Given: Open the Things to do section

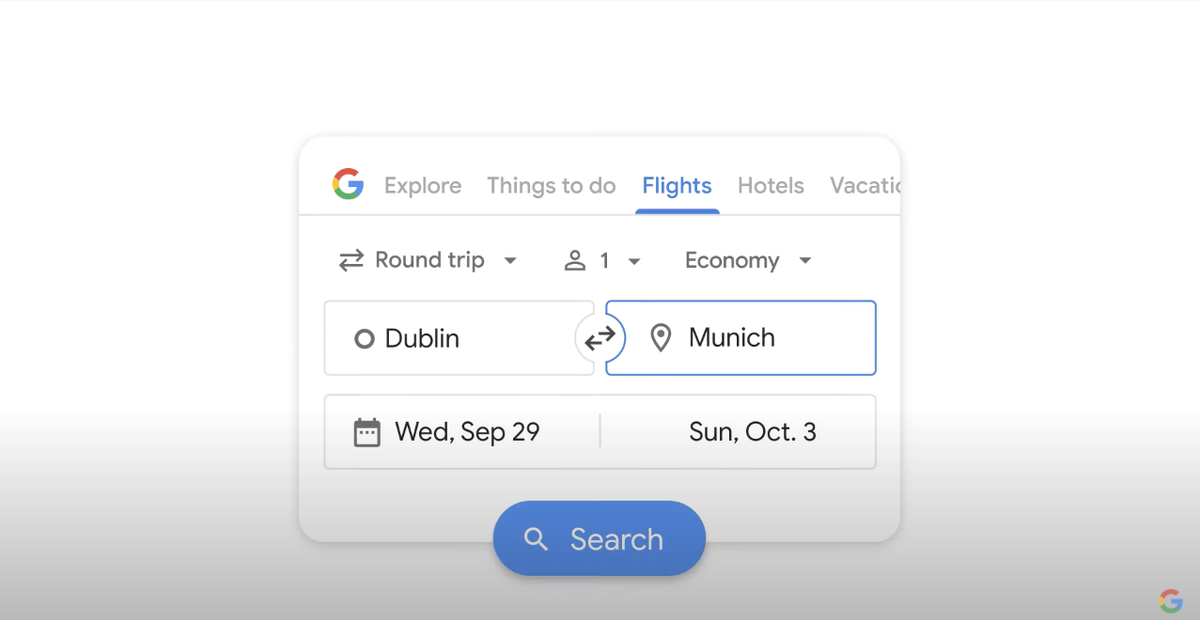Looking at the screenshot, I should click(x=551, y=185).
